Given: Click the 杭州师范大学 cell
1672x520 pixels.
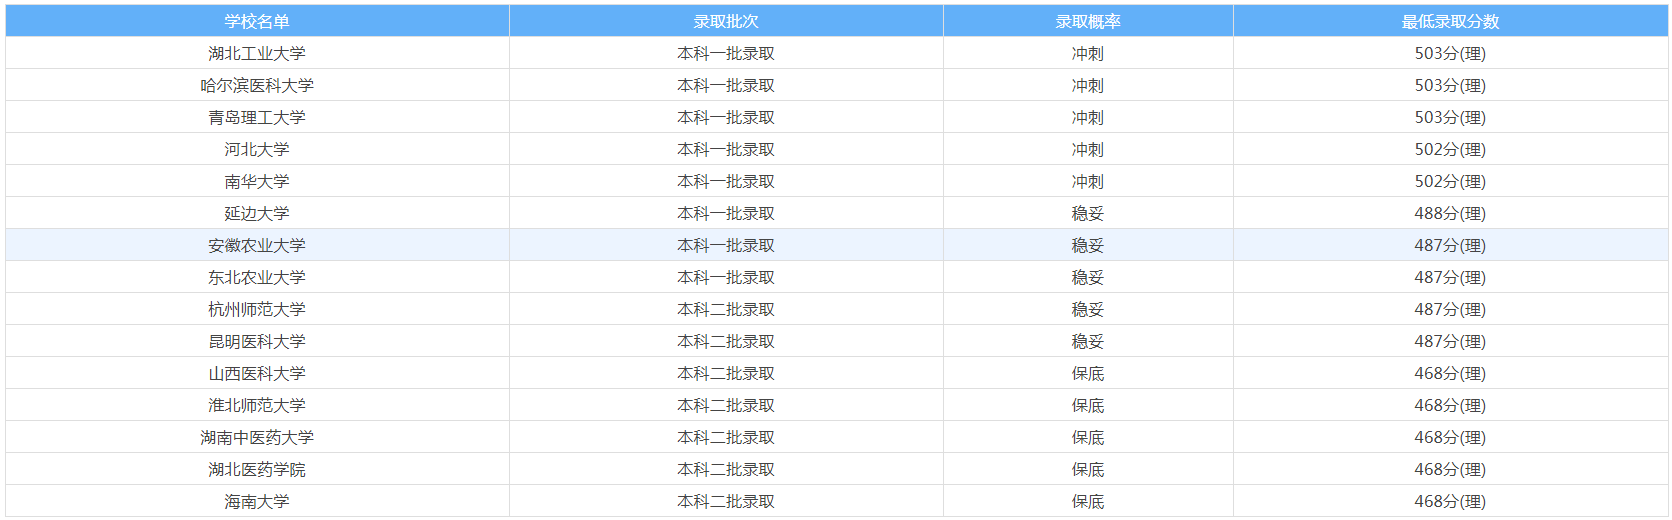Looking at the screenshot, I should click(257, 309).
